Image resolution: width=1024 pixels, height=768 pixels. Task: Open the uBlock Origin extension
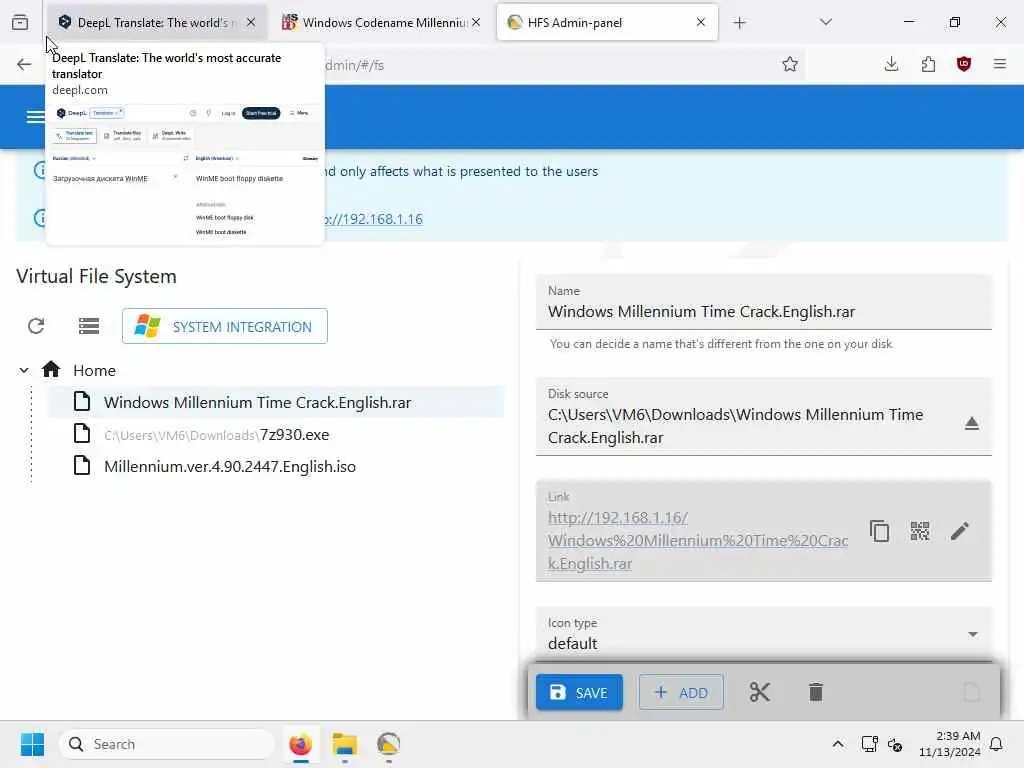coord(964,64)
